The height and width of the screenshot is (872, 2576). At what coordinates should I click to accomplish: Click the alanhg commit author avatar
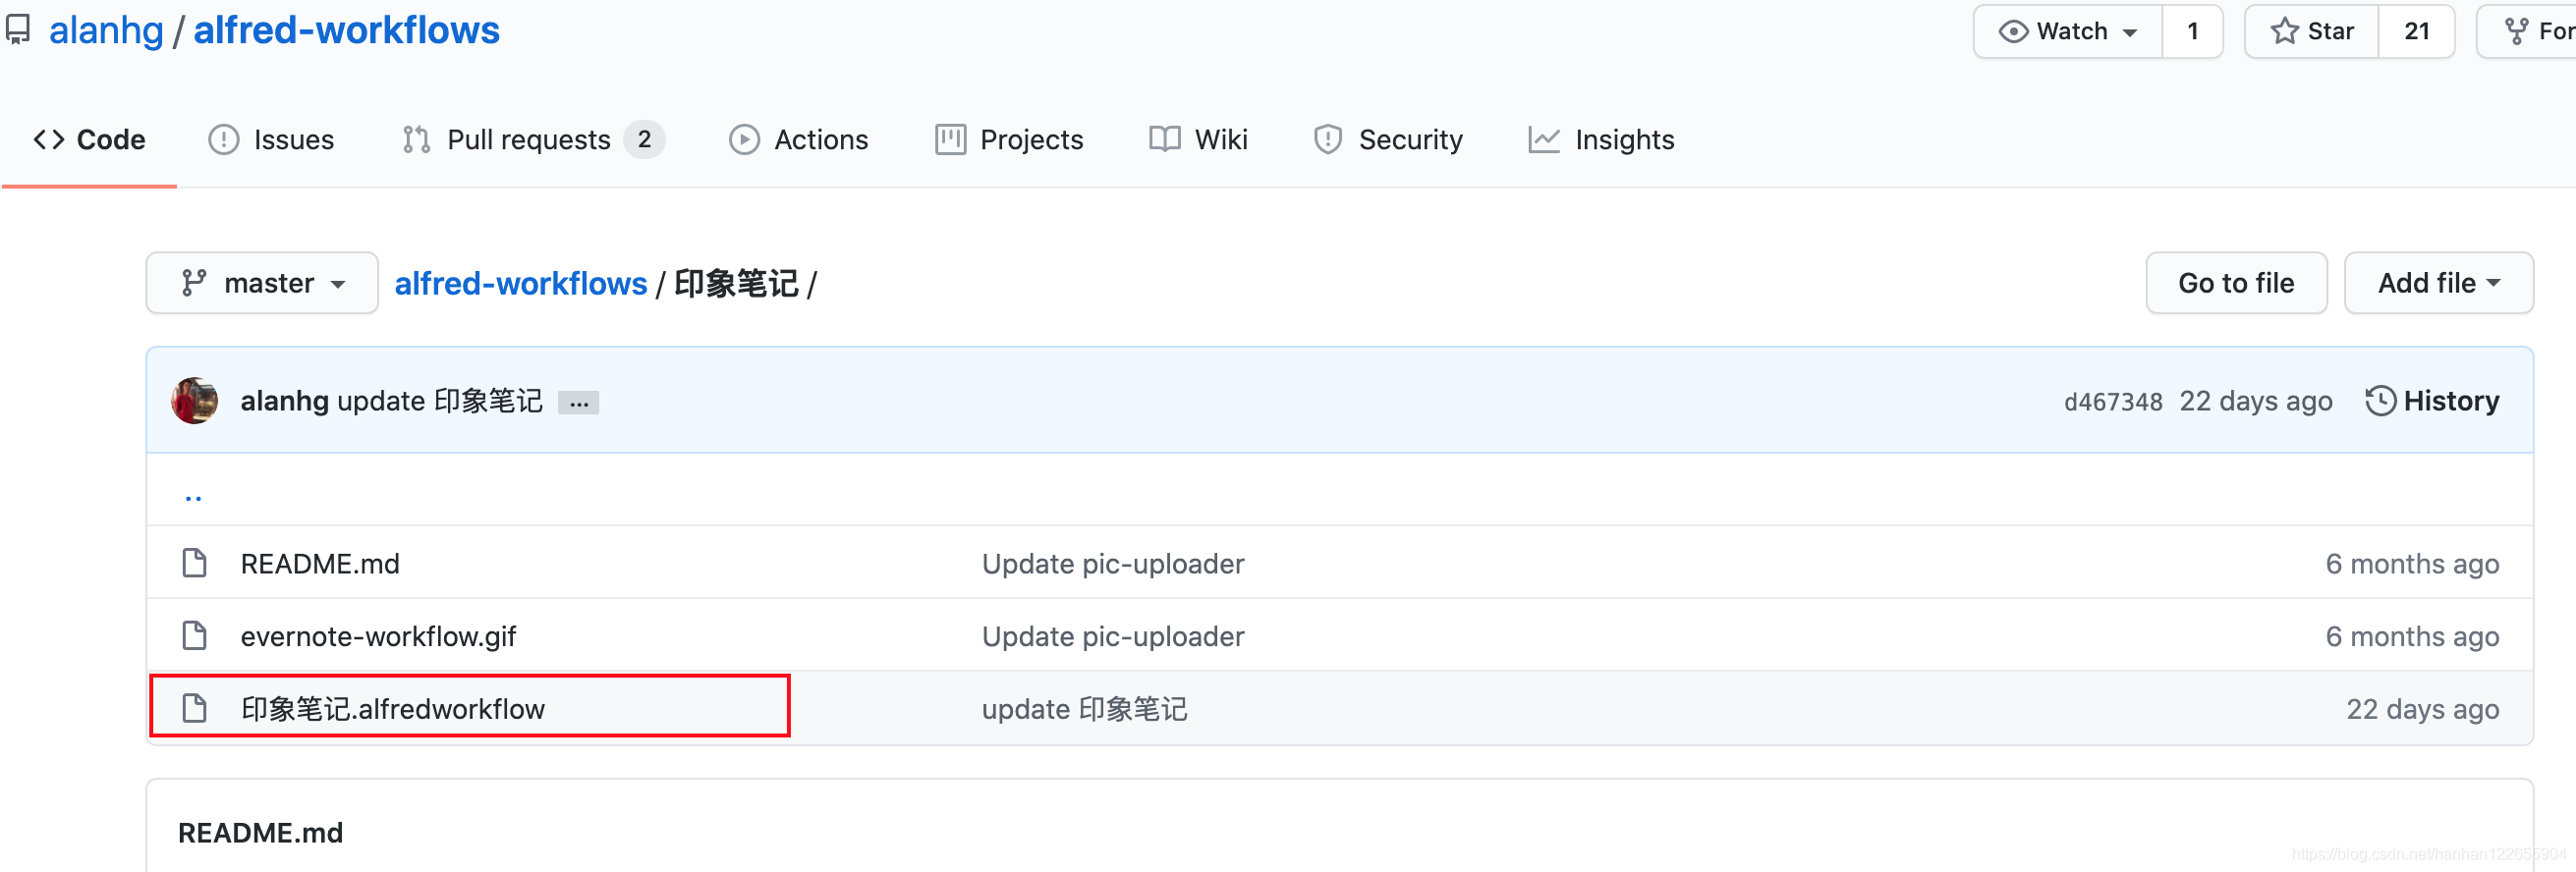click(x=194, y=401)
